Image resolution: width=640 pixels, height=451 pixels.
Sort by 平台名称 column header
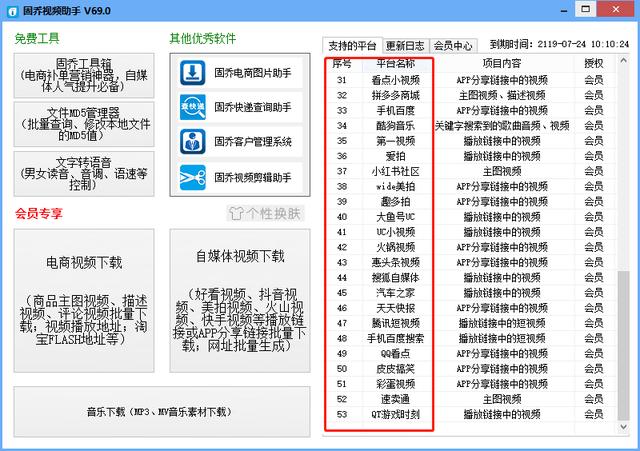[x=396, y=63]
